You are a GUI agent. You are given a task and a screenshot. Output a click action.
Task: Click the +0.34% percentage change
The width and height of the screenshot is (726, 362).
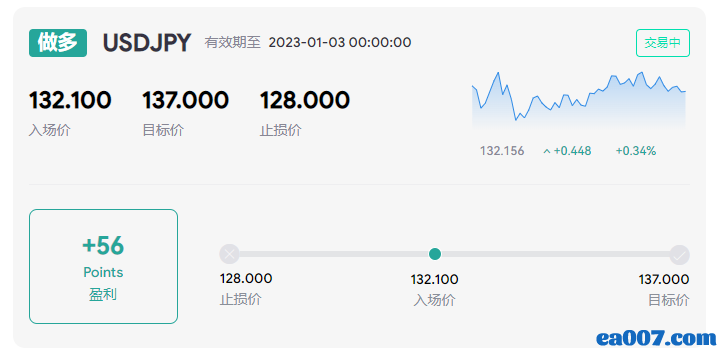click(x=636, y=151)
